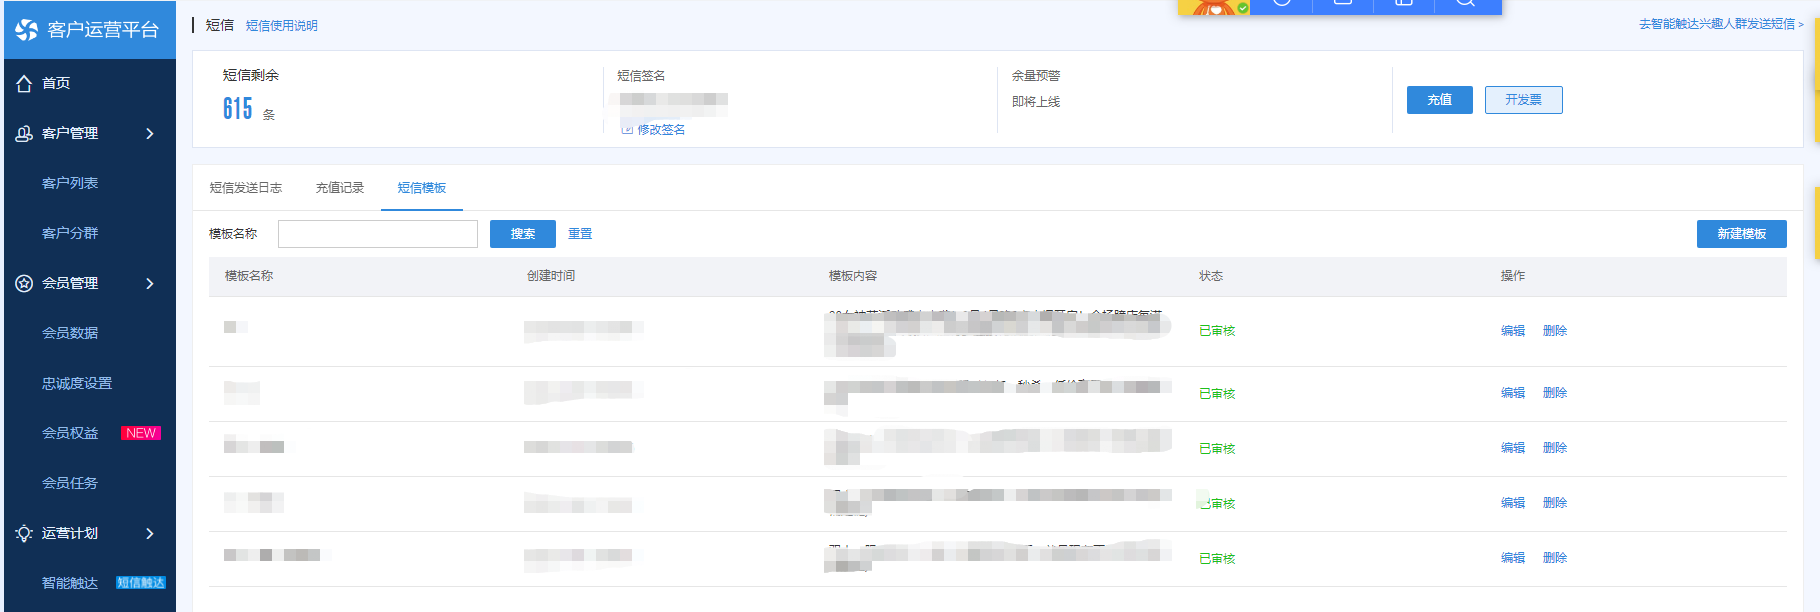The width and height of the screenshot is (1820, 612).
Task: Collapse the 运营计划 menu chevron
Action: [x=150, y=534]
